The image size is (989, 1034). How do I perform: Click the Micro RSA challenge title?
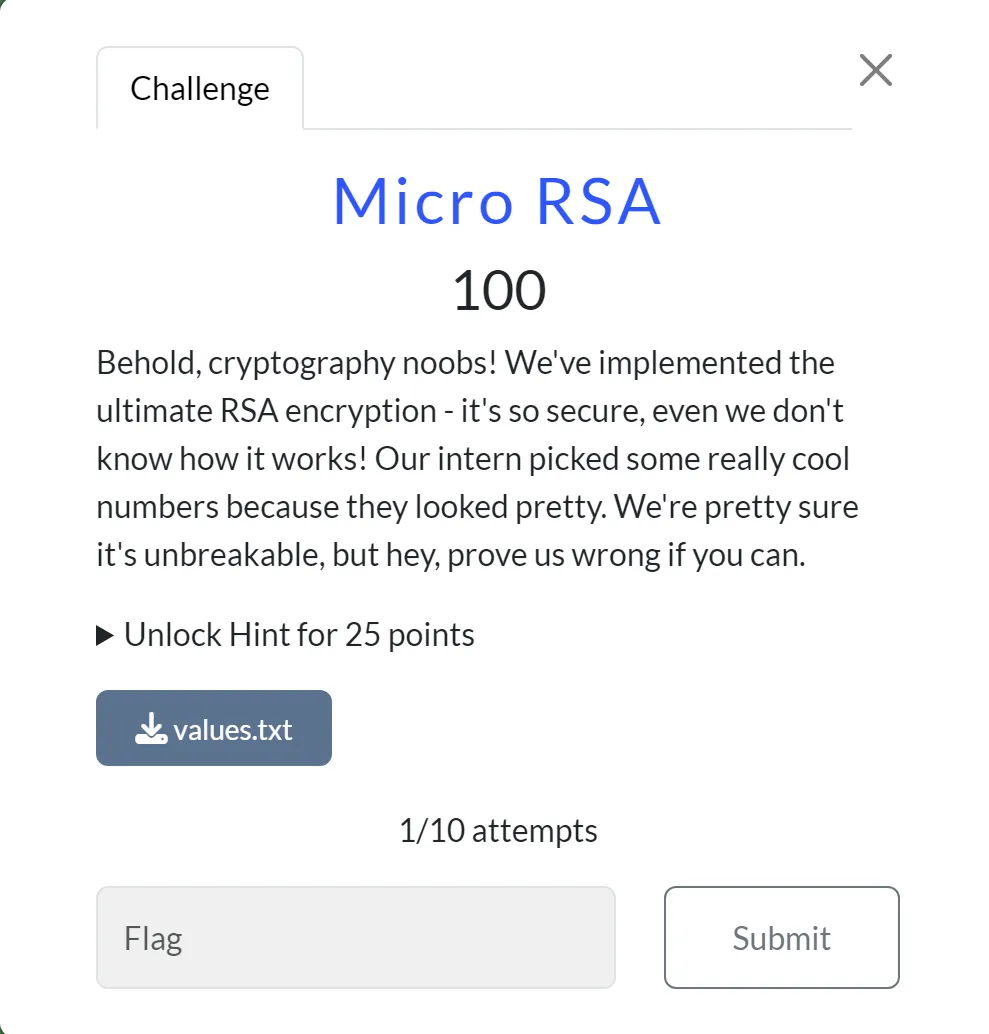[497, 201]
